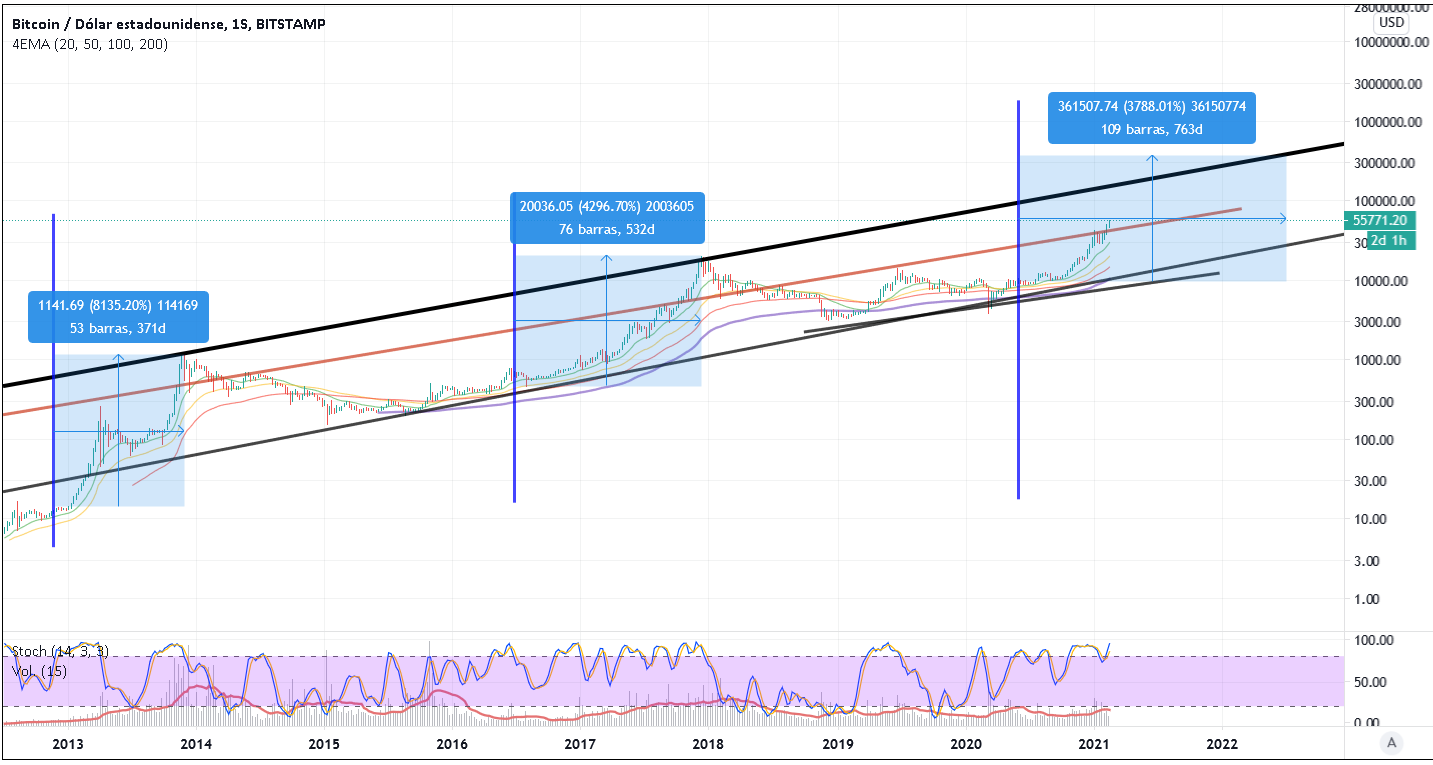Click the 2018 label on time axis

click(708, 744)
